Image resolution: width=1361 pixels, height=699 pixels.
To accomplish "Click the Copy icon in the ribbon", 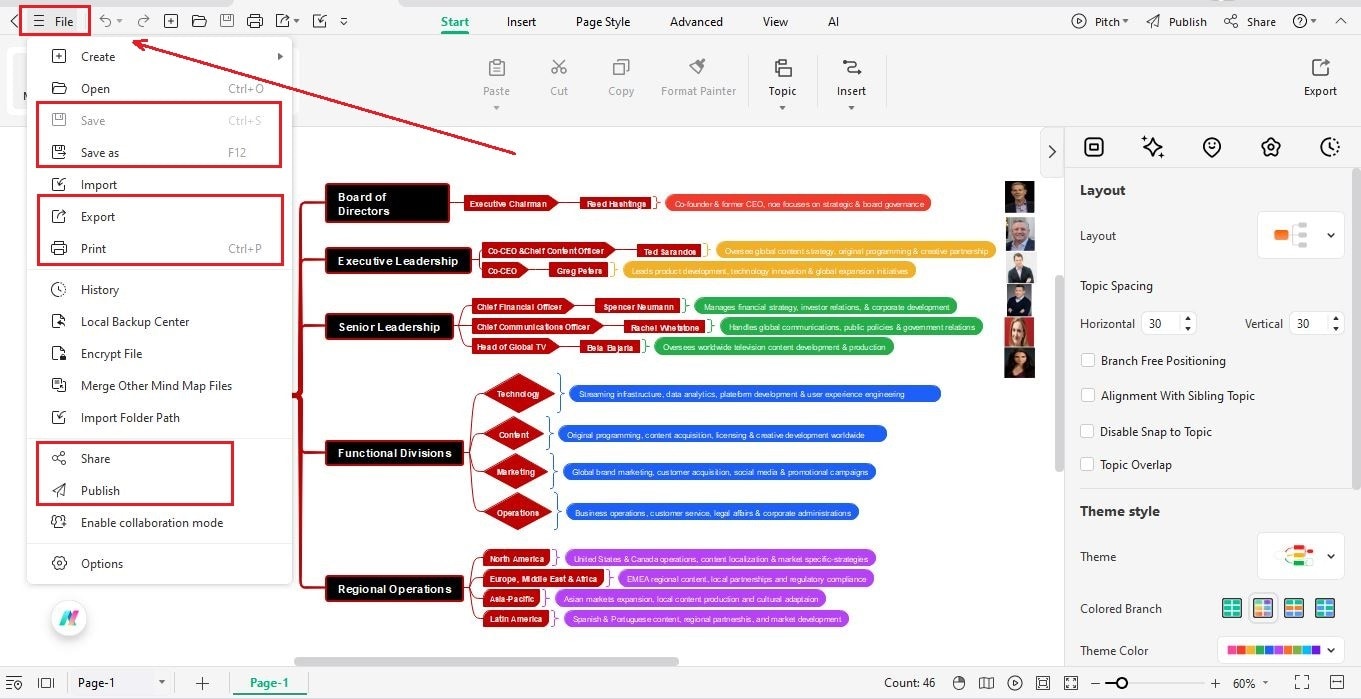I will click(620, 75).
